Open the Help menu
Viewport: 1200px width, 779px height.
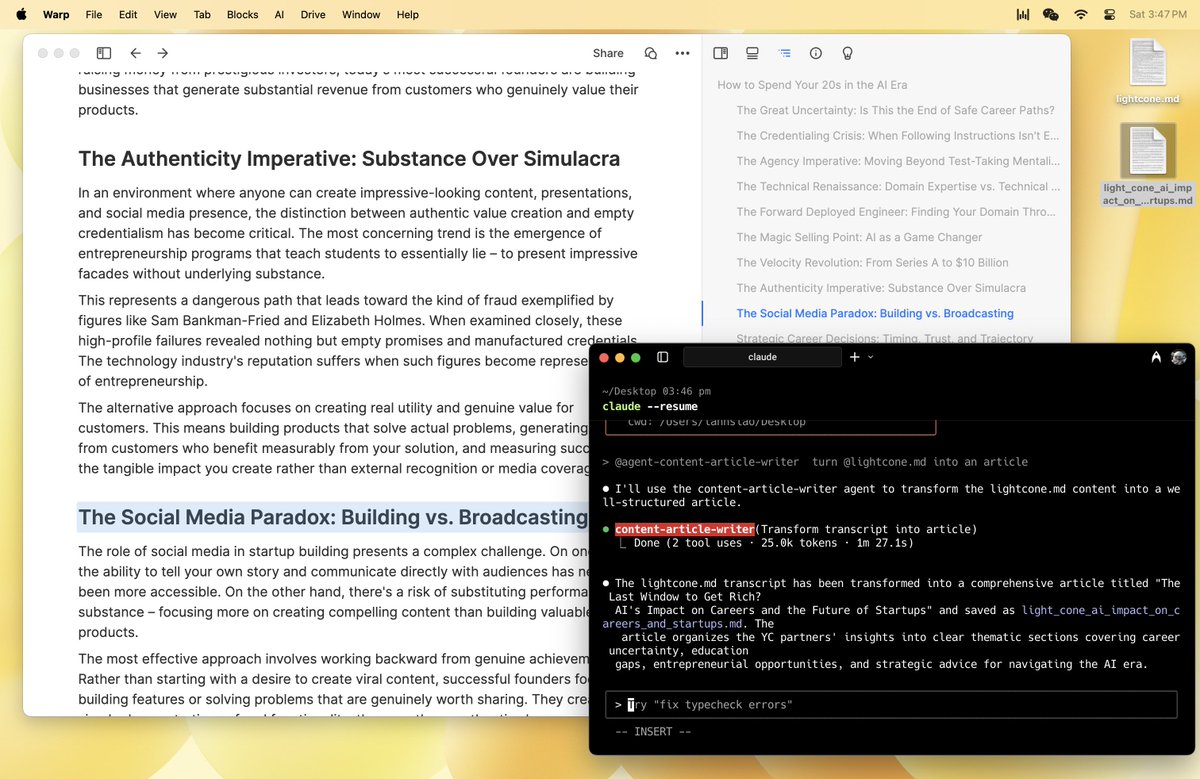408,14
